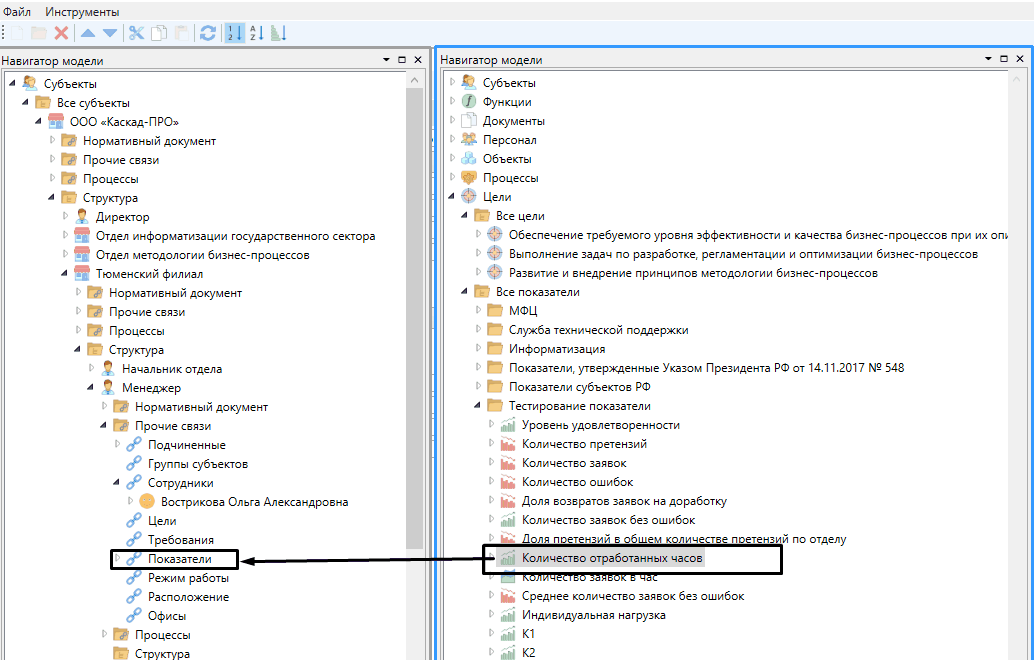Select Количество отработанных часов indicator
This screenshot has width=1034, height=660.
pyautogui.click(x=612, y=558)
